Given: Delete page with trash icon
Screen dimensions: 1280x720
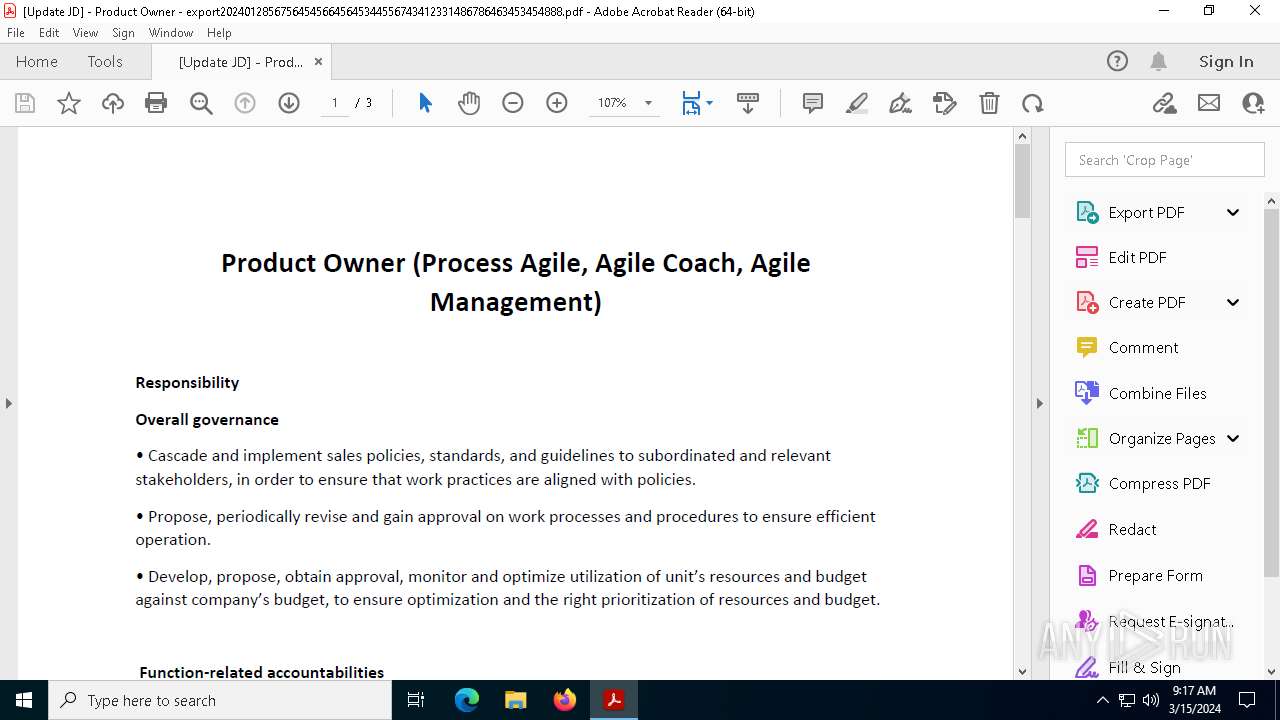Looking at the screenshot, I should pyautogui.click(x=989, y=103).
